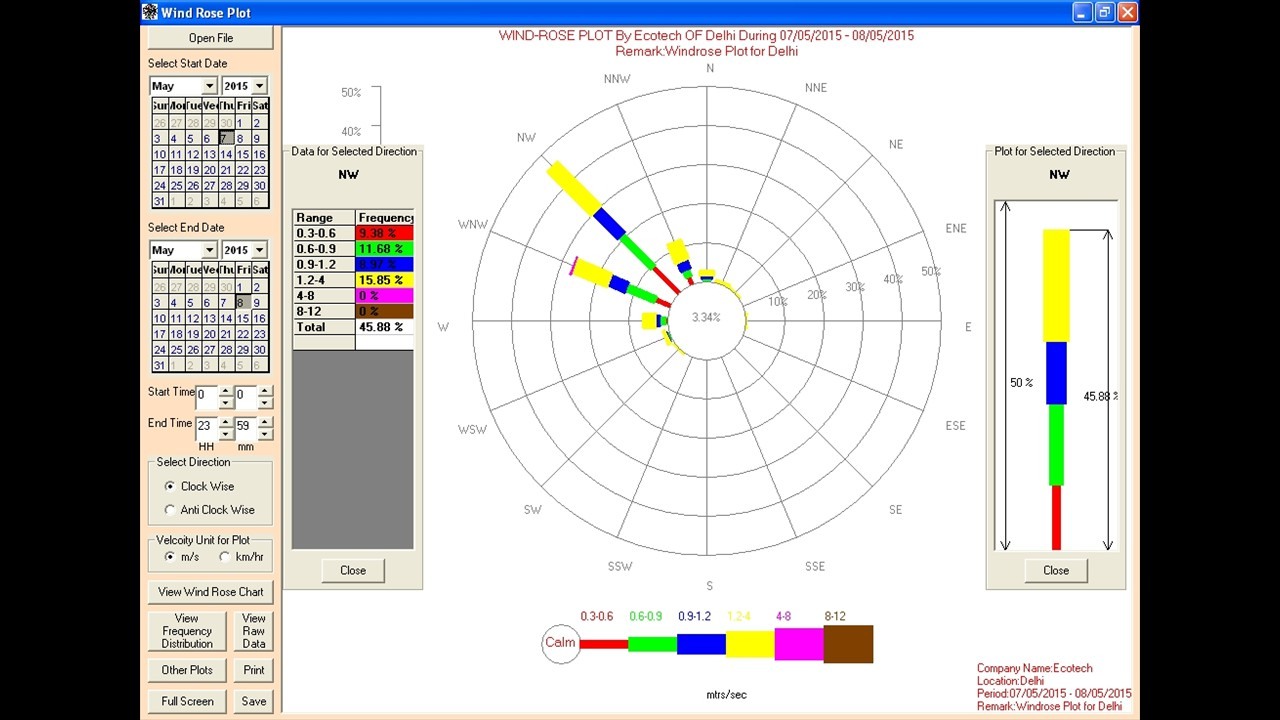Click the blue 0.9-1.2 legend swatch
The width and height of the screenshot is (1280, 720).
[701, 643]
